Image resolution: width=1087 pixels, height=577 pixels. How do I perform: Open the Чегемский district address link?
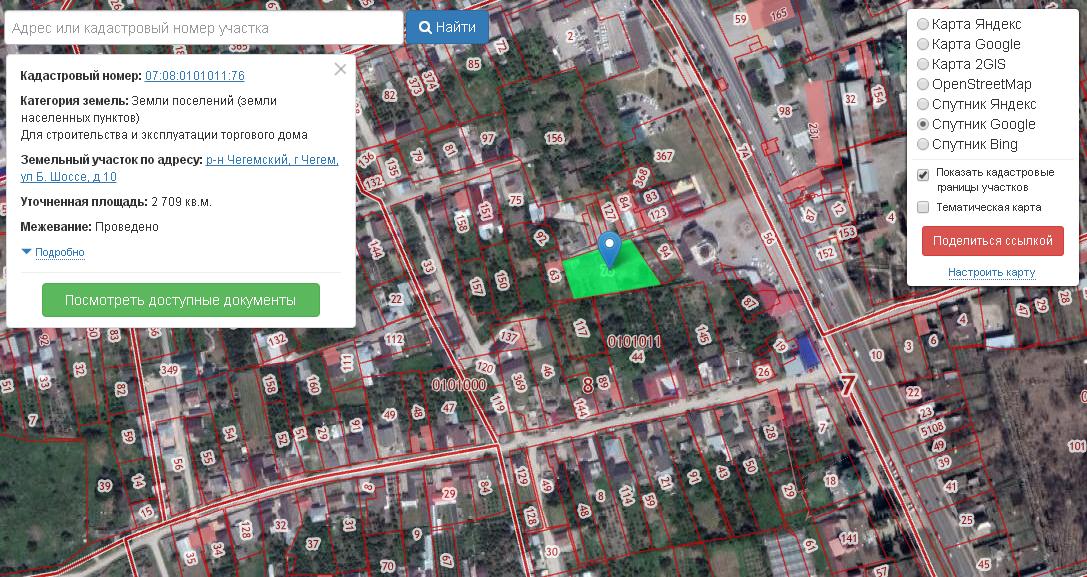(x=272, y=160)
